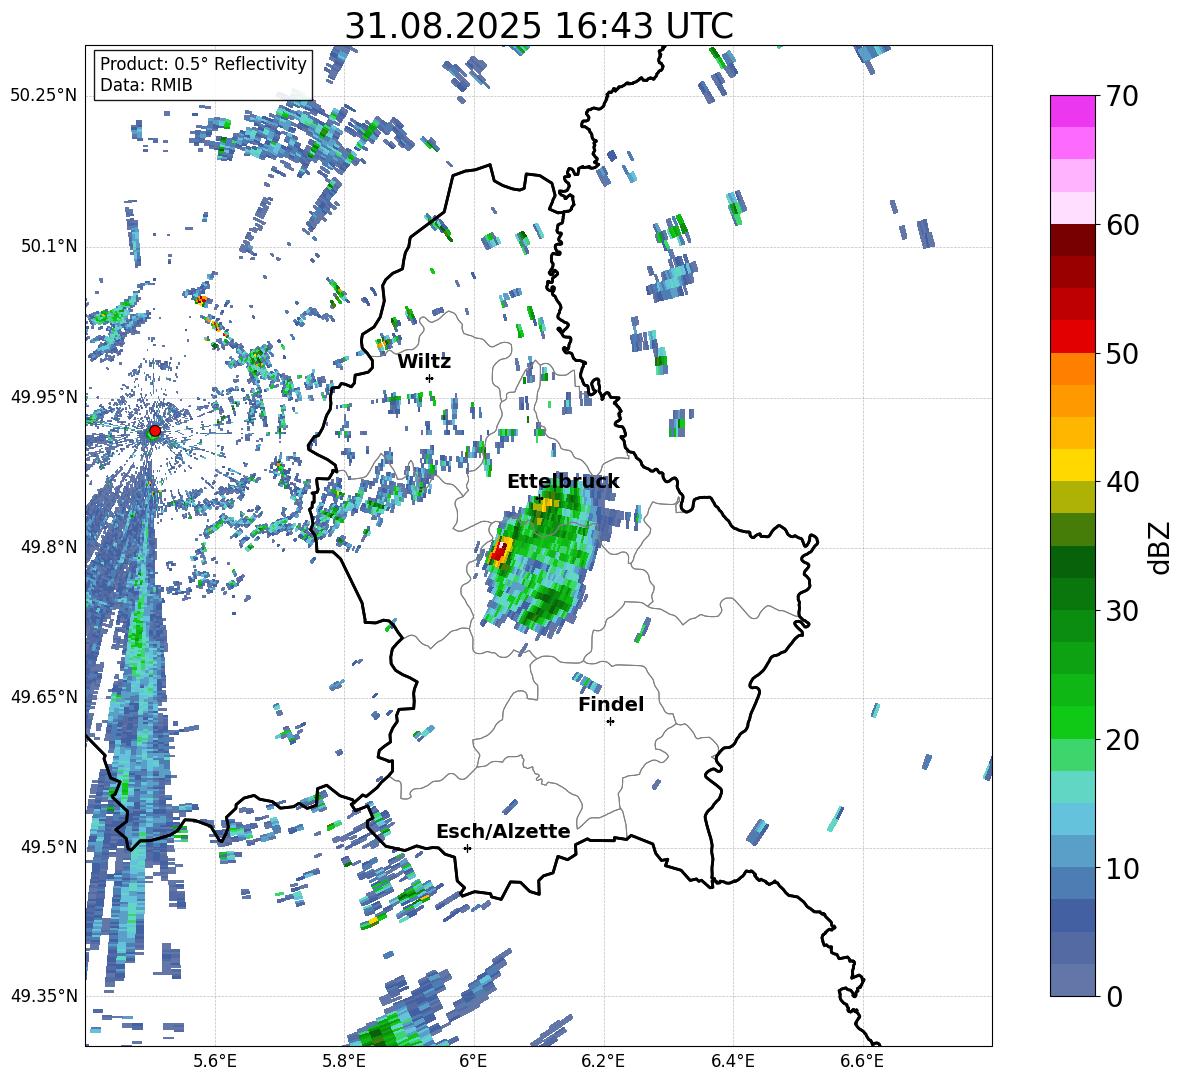Click the colorbar value 30
1184x1081 pixels.
coord(1122,611)
